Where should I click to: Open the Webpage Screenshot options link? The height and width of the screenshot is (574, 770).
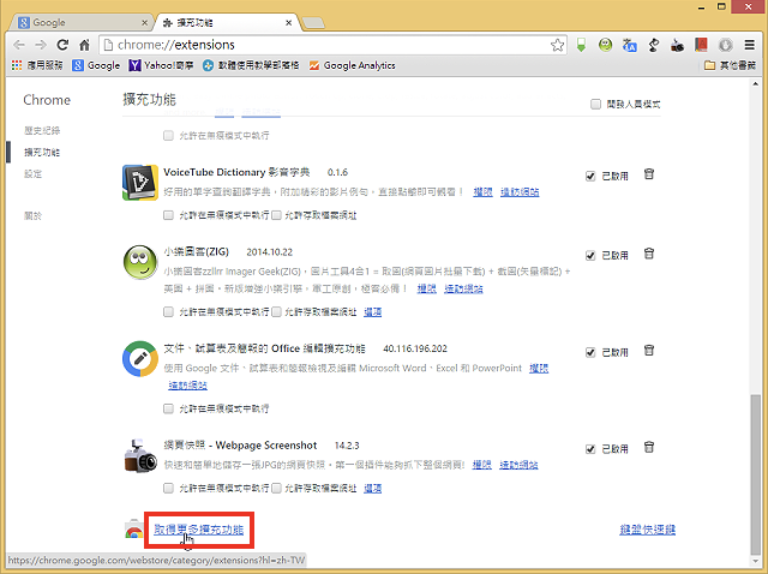pos(373,488)
